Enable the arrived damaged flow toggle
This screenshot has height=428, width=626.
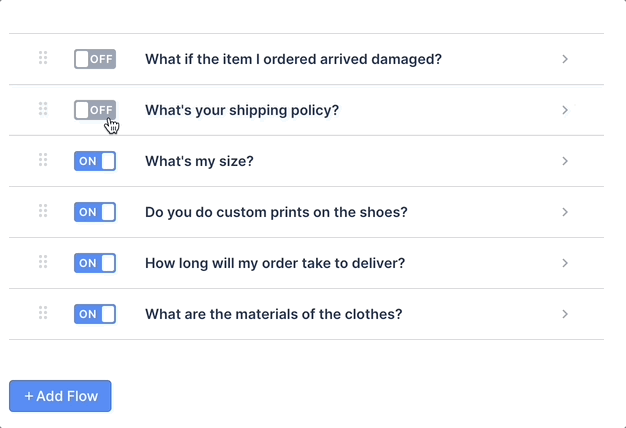click(x=95, y=59)
